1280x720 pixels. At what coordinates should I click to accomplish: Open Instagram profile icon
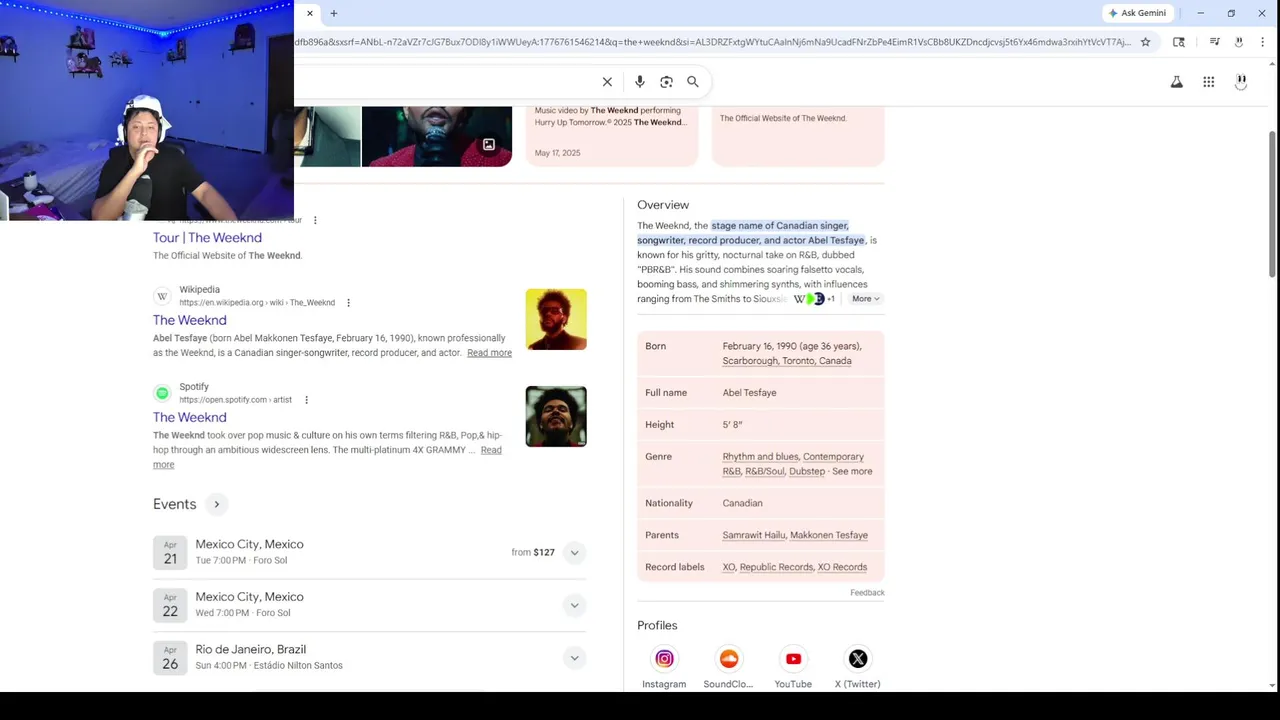[664, 659]
